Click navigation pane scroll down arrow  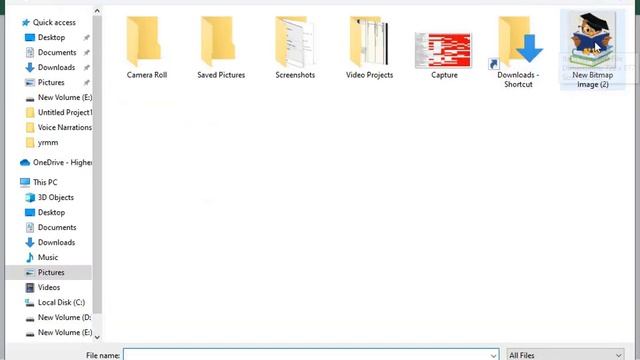[97, 337]
